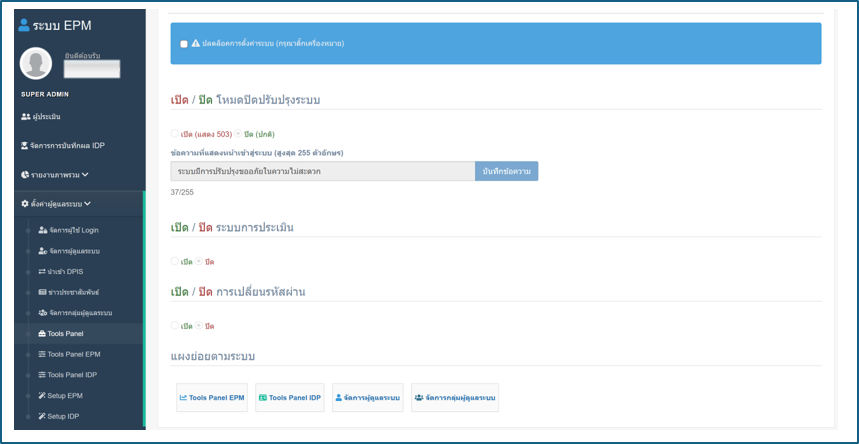
Task: Click the wrench icon beside Setup IDP
Action: click(x=42, y=416)
